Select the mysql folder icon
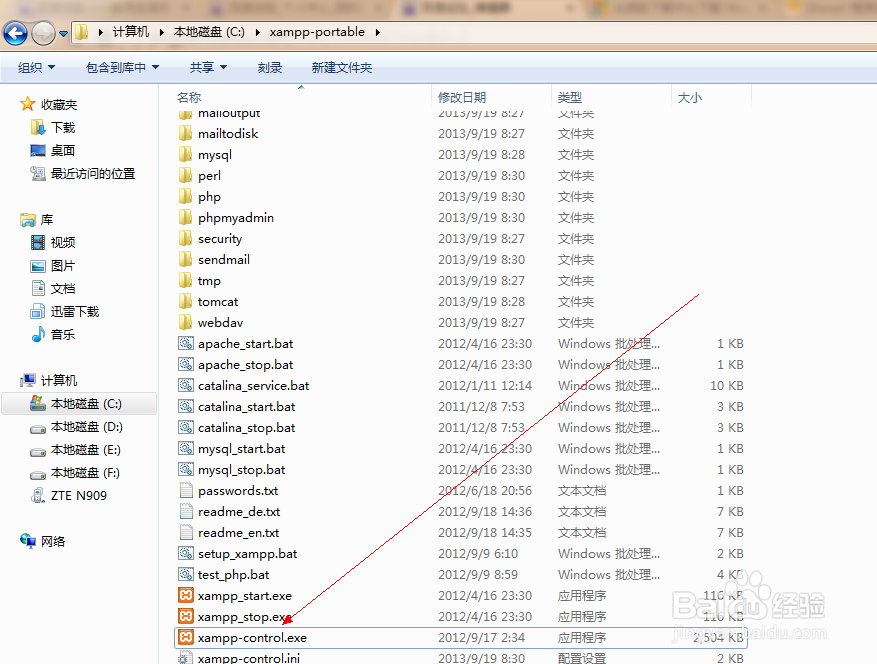877x664 pixels. click(186, 154)
